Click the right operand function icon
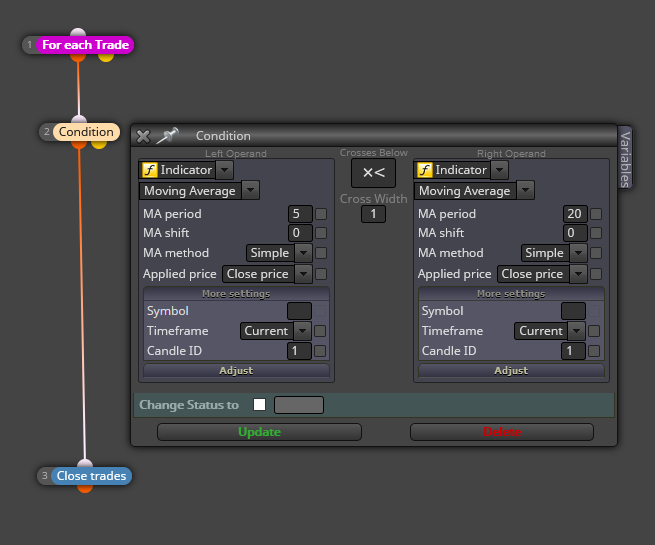Viewport: 655px width, 545px height. tap(424, 170)
